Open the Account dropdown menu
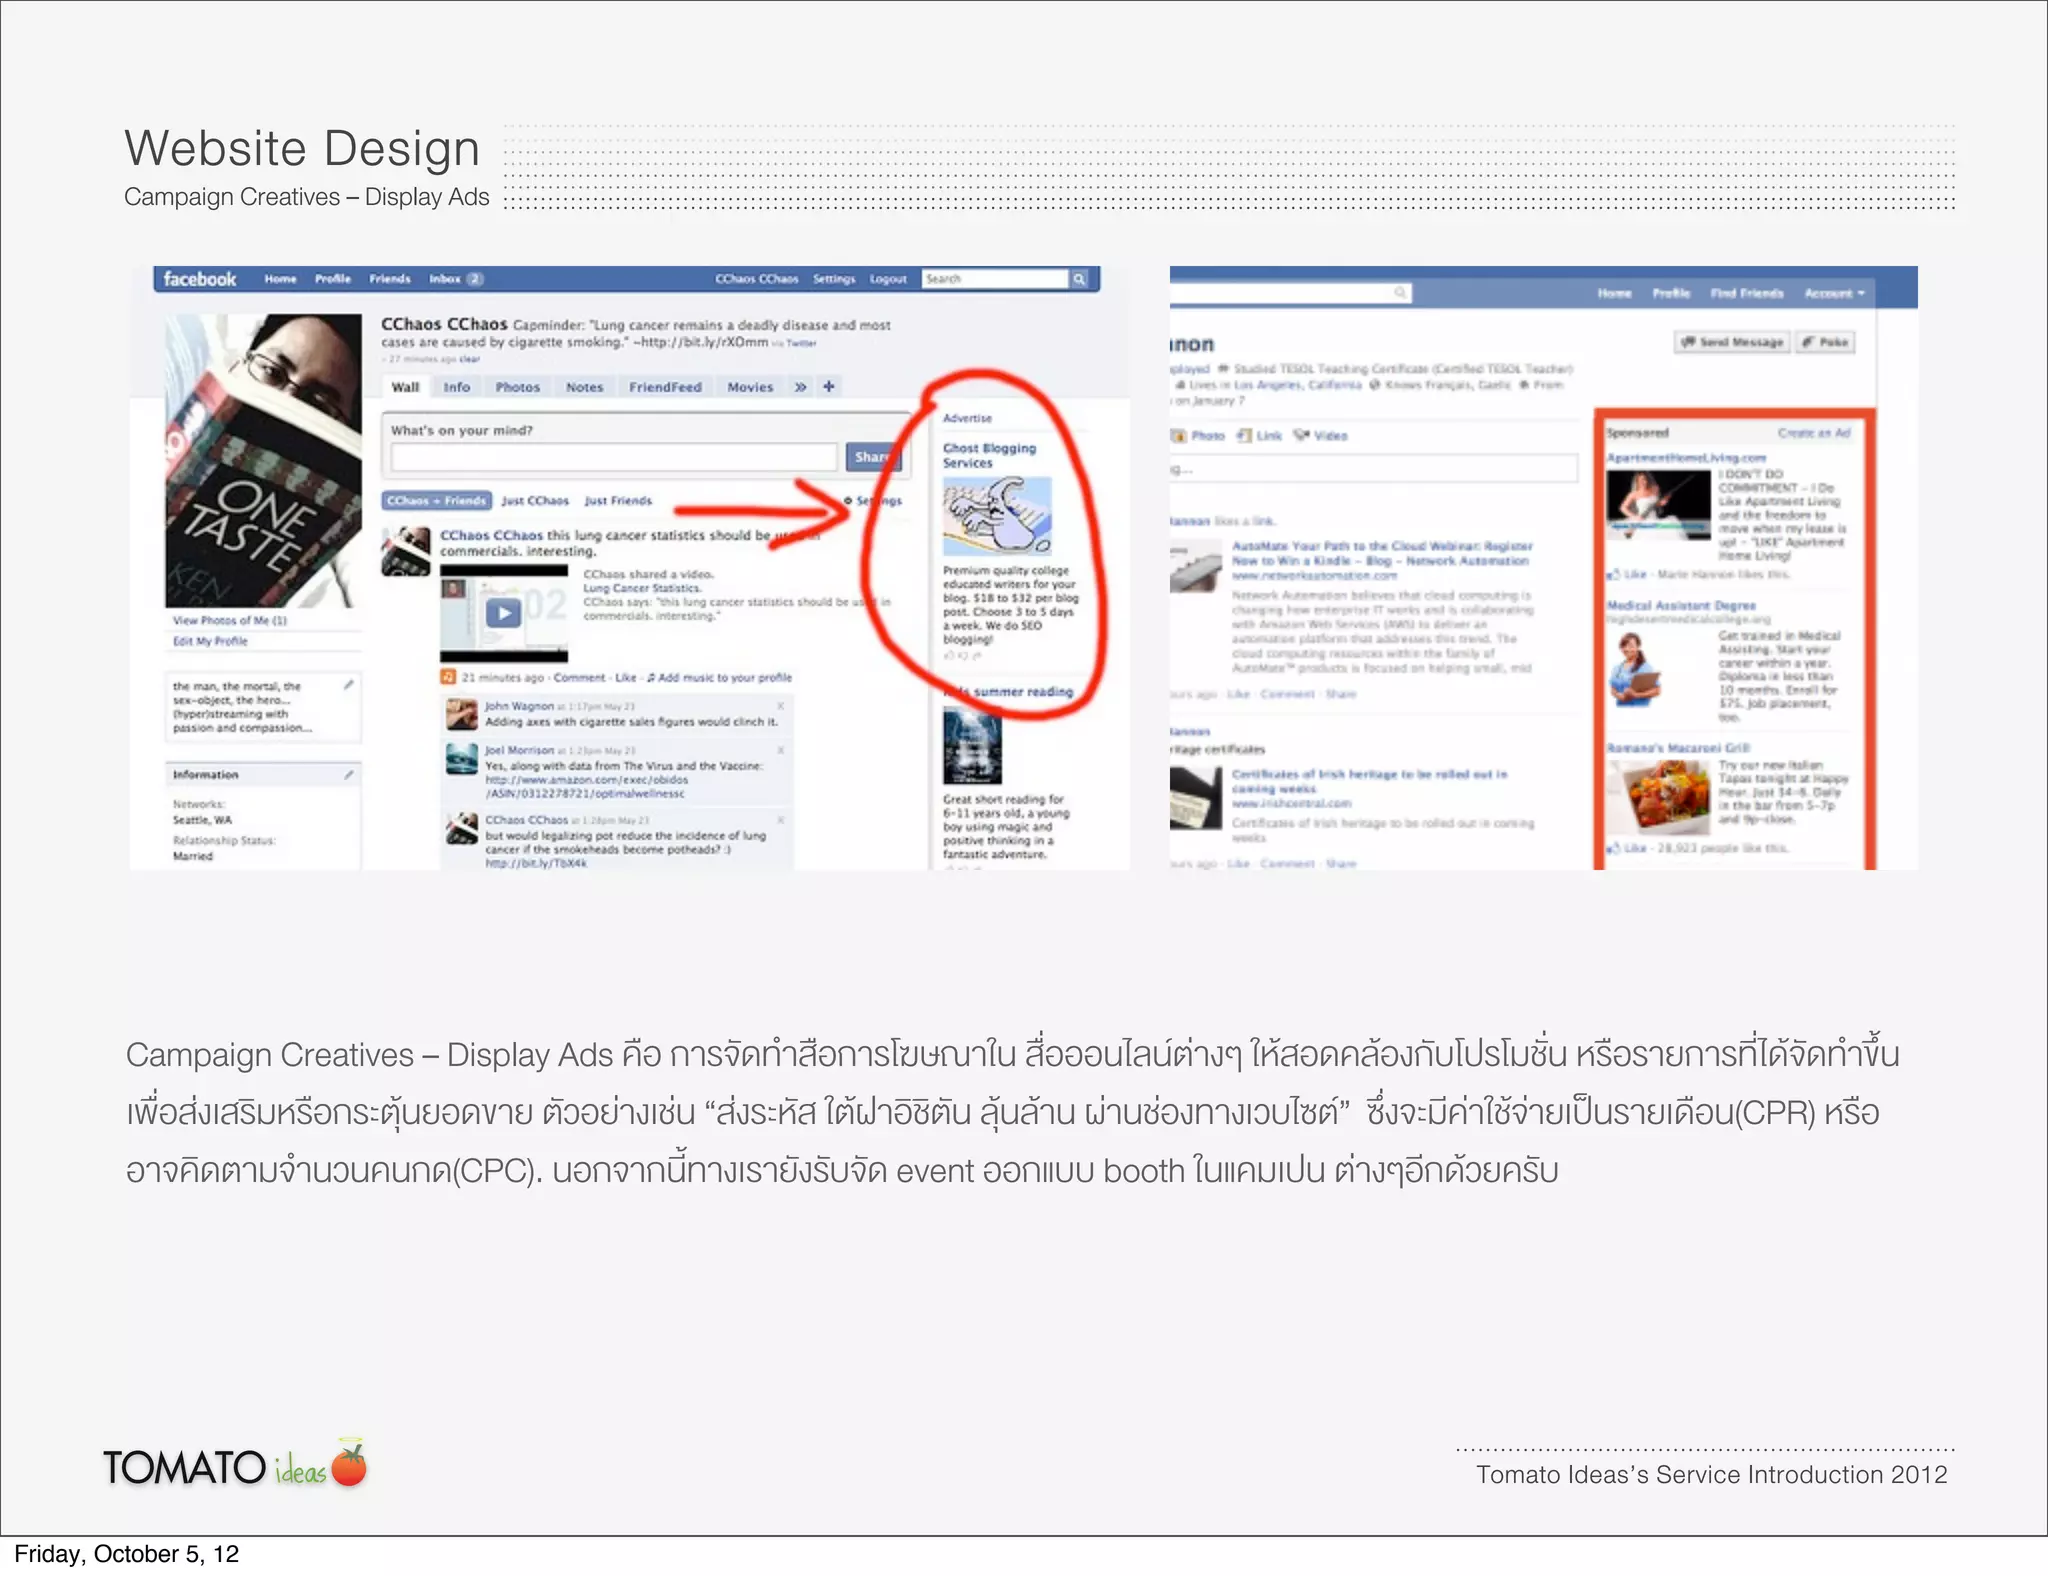The image size is (2048, 1576). 1834,293
